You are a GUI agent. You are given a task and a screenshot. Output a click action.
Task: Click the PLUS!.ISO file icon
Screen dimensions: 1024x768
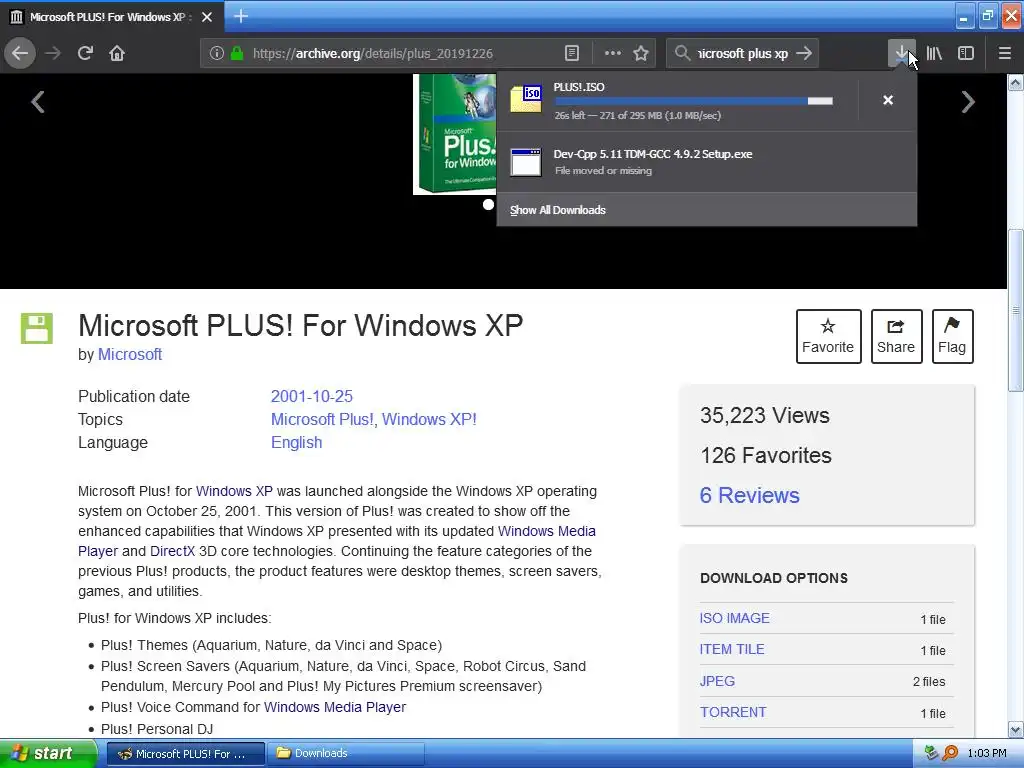click(526, 99)
